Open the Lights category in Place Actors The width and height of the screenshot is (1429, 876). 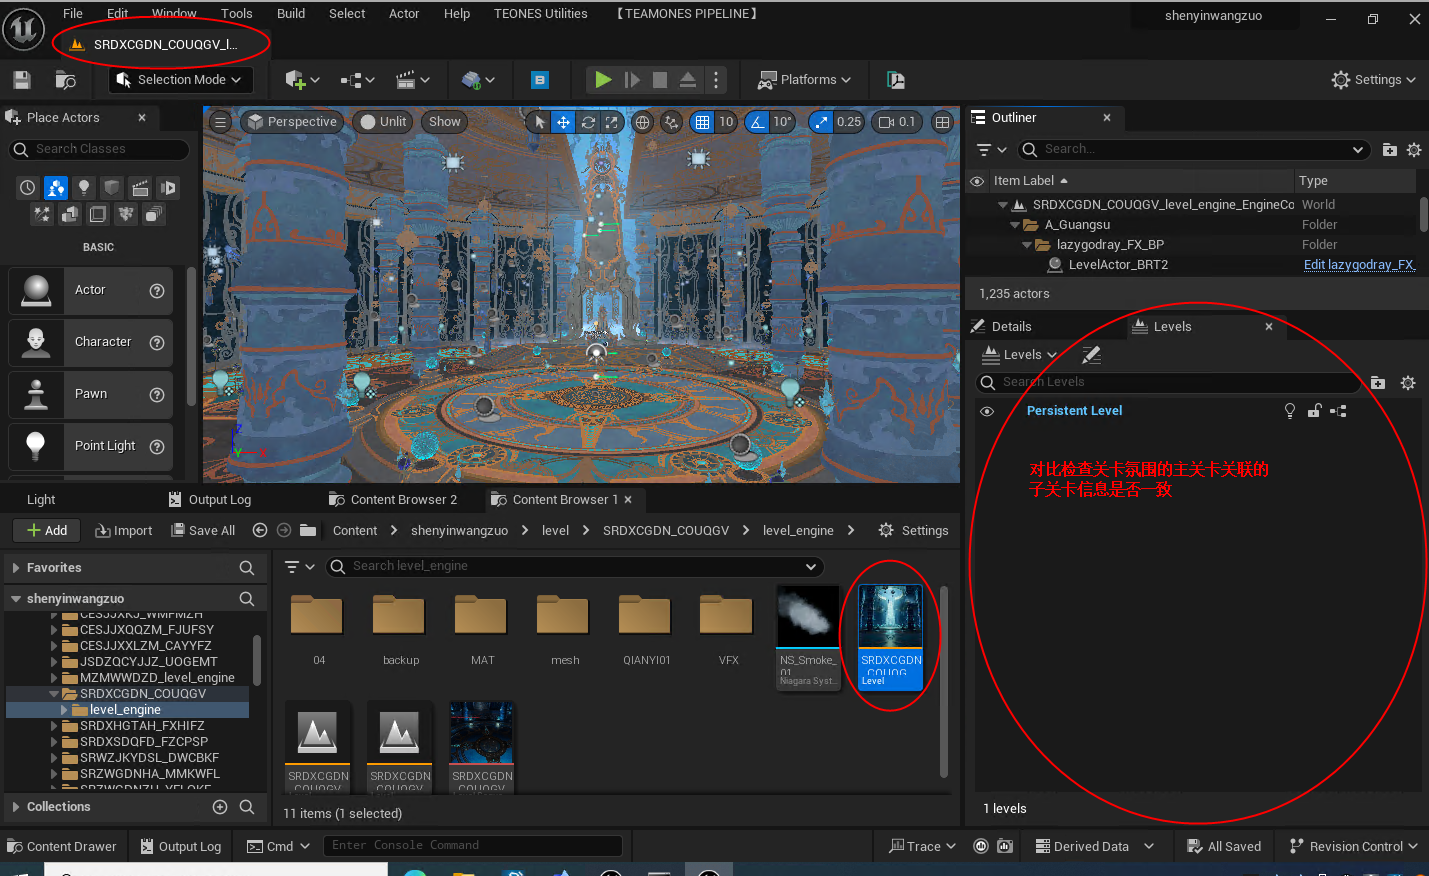coord(84,187)
